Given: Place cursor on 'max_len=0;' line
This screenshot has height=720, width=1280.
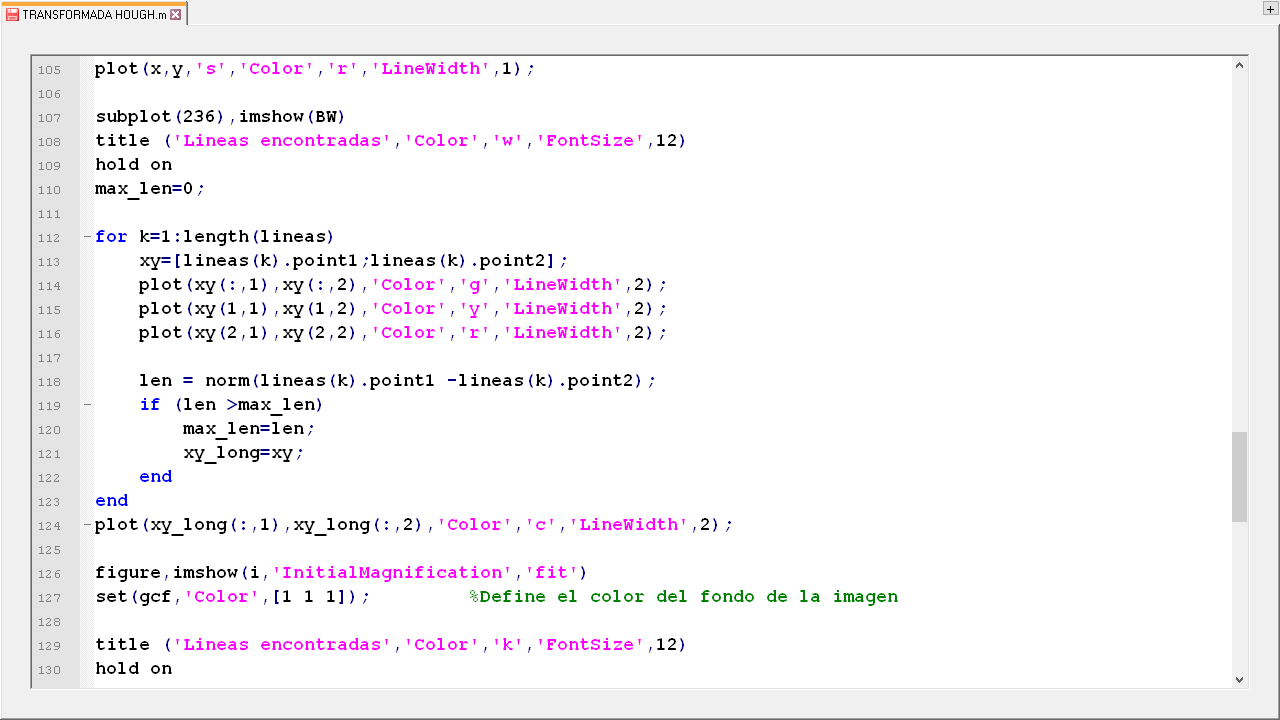Looking at the screenshot, I should click(x=150, y=189).
